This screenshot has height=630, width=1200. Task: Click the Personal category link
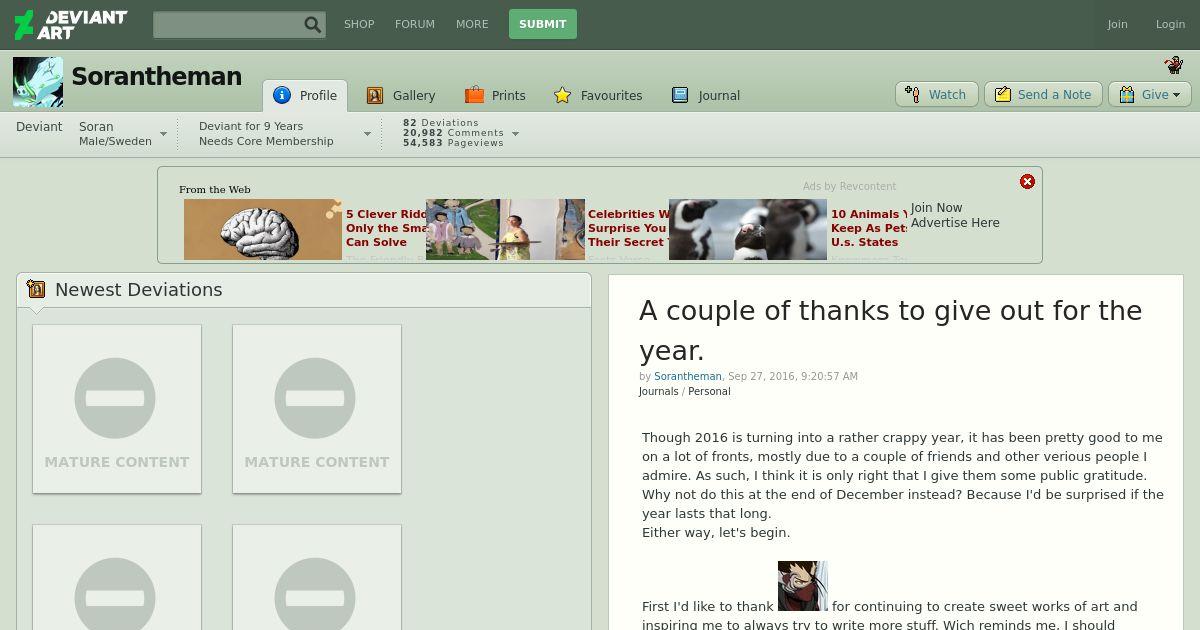(x=709, y=391)
